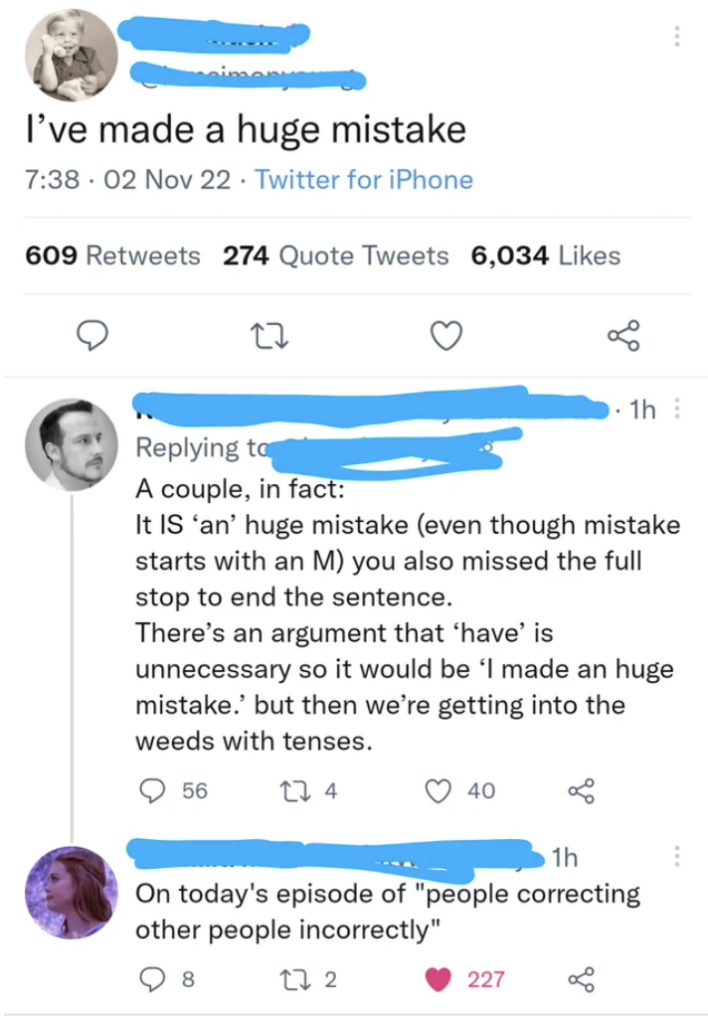Share the "people correcting other people incorrectly" reply
The image size is (708, 1016).
(581, 980)
